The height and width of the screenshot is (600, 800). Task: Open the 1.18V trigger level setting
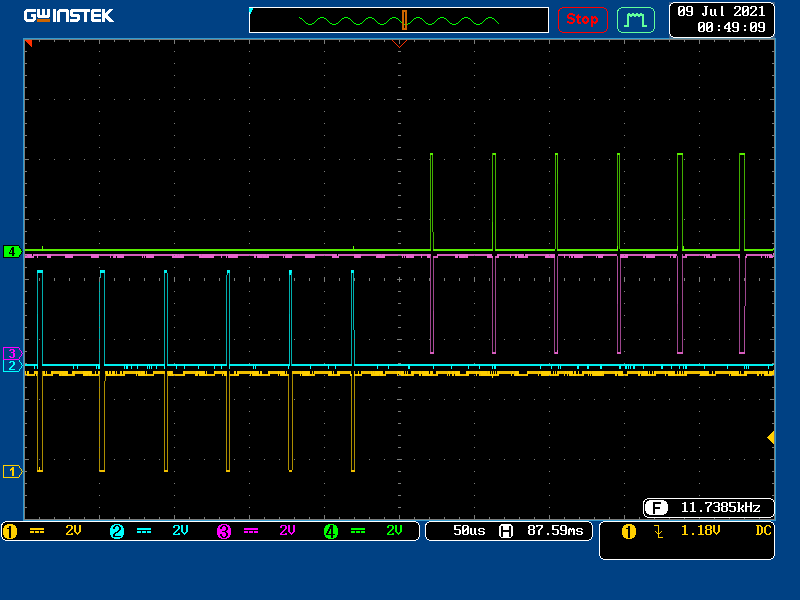click(700, 531)
